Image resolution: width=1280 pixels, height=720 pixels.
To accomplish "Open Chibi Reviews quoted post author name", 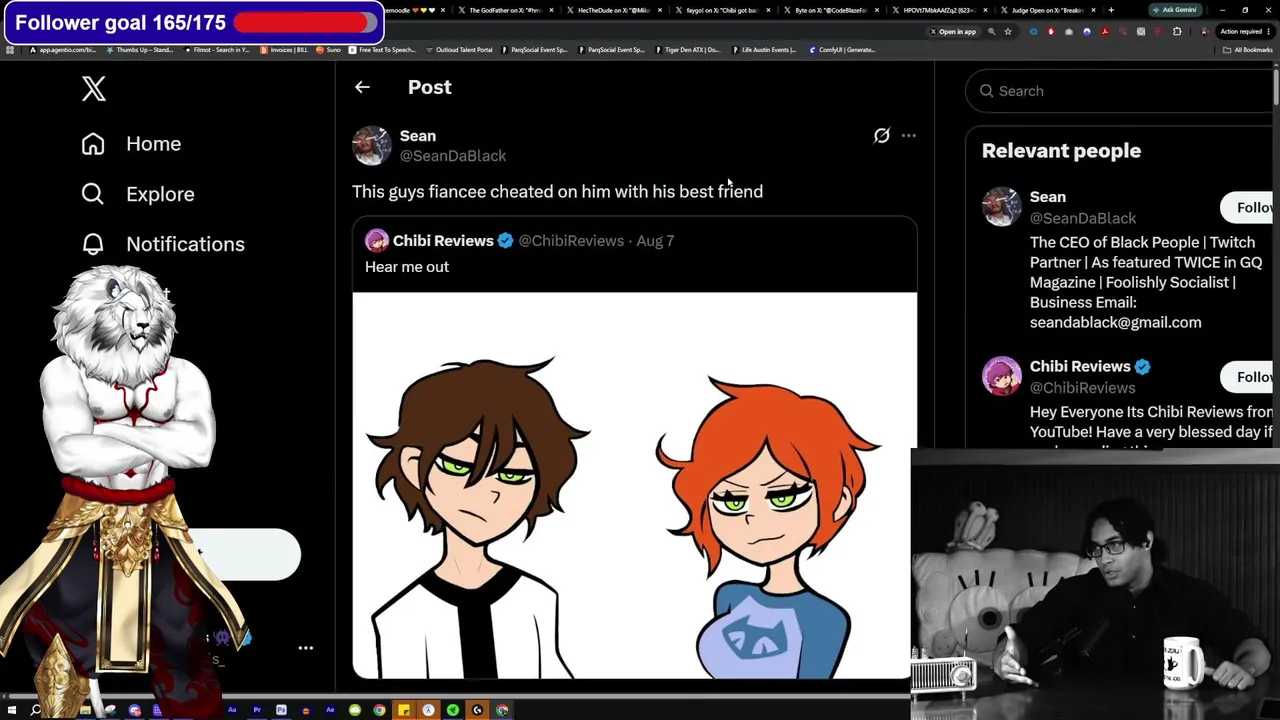I will [x=443, y=241].
